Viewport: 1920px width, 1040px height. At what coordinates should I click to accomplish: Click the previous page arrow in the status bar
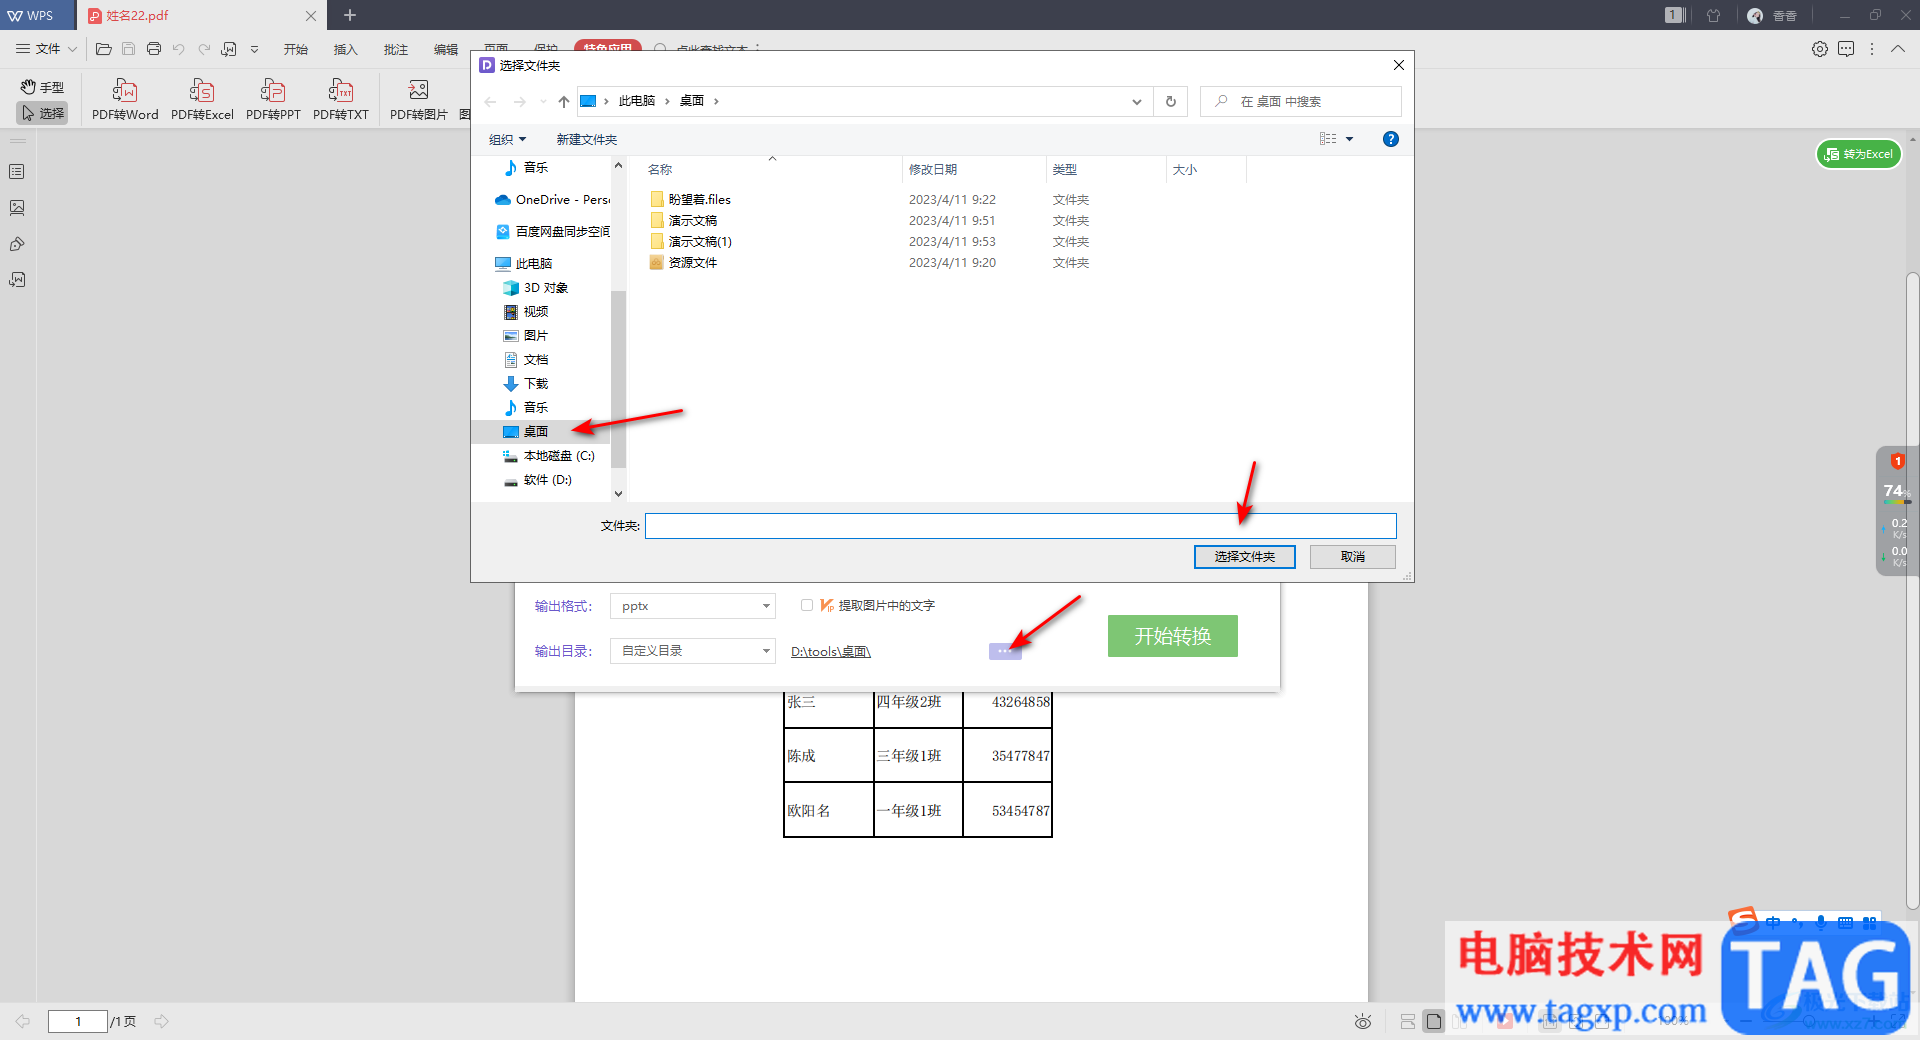[x=22, y=1021]
